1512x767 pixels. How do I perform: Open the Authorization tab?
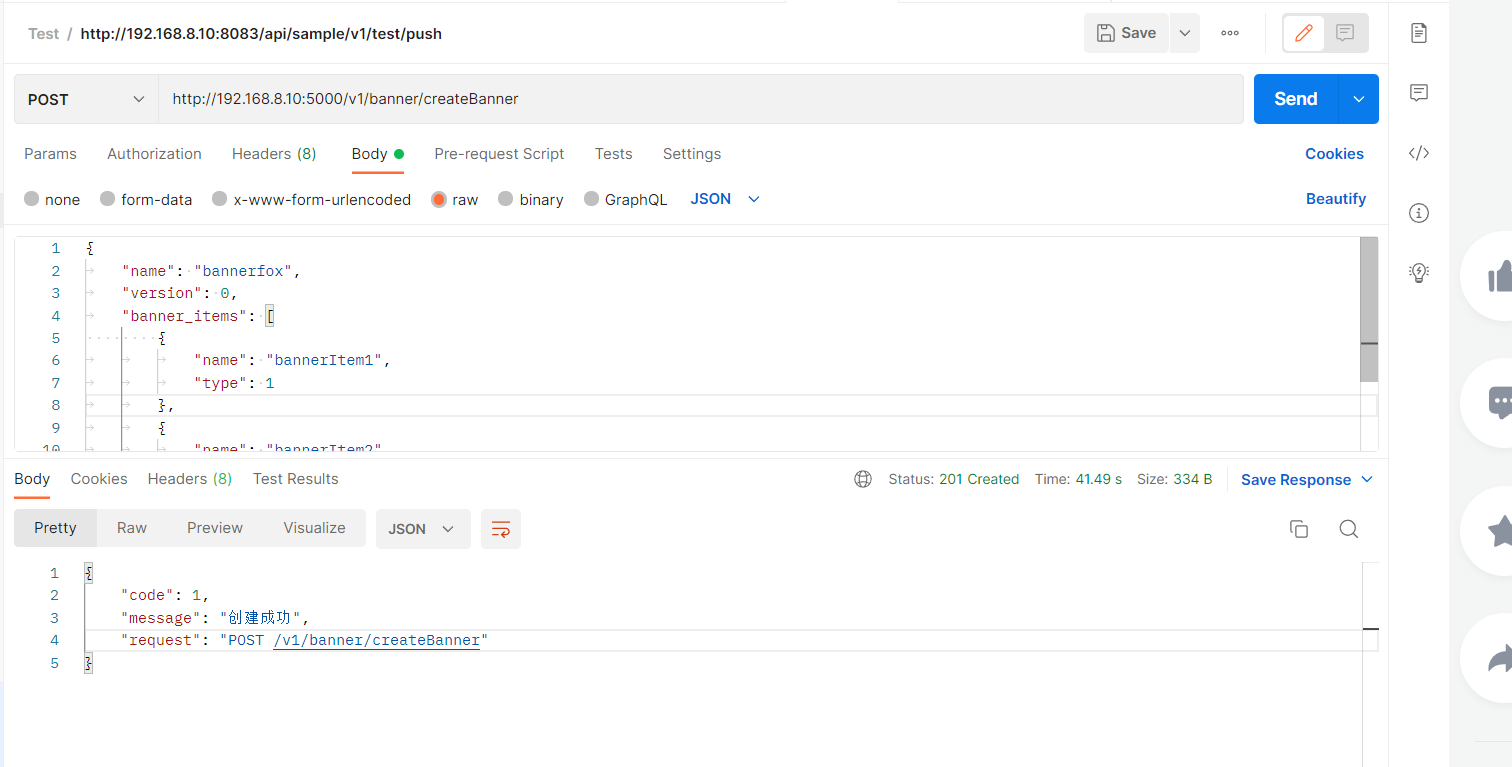tap(154, 154)
